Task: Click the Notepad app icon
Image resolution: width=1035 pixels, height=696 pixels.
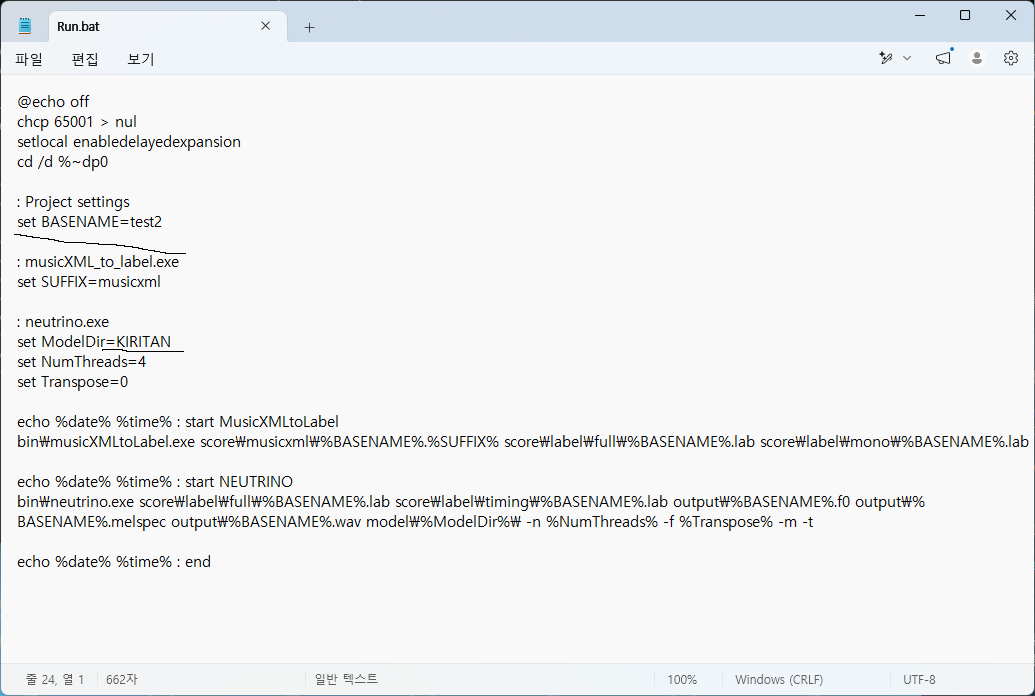Action: click(x=24, y=26)
